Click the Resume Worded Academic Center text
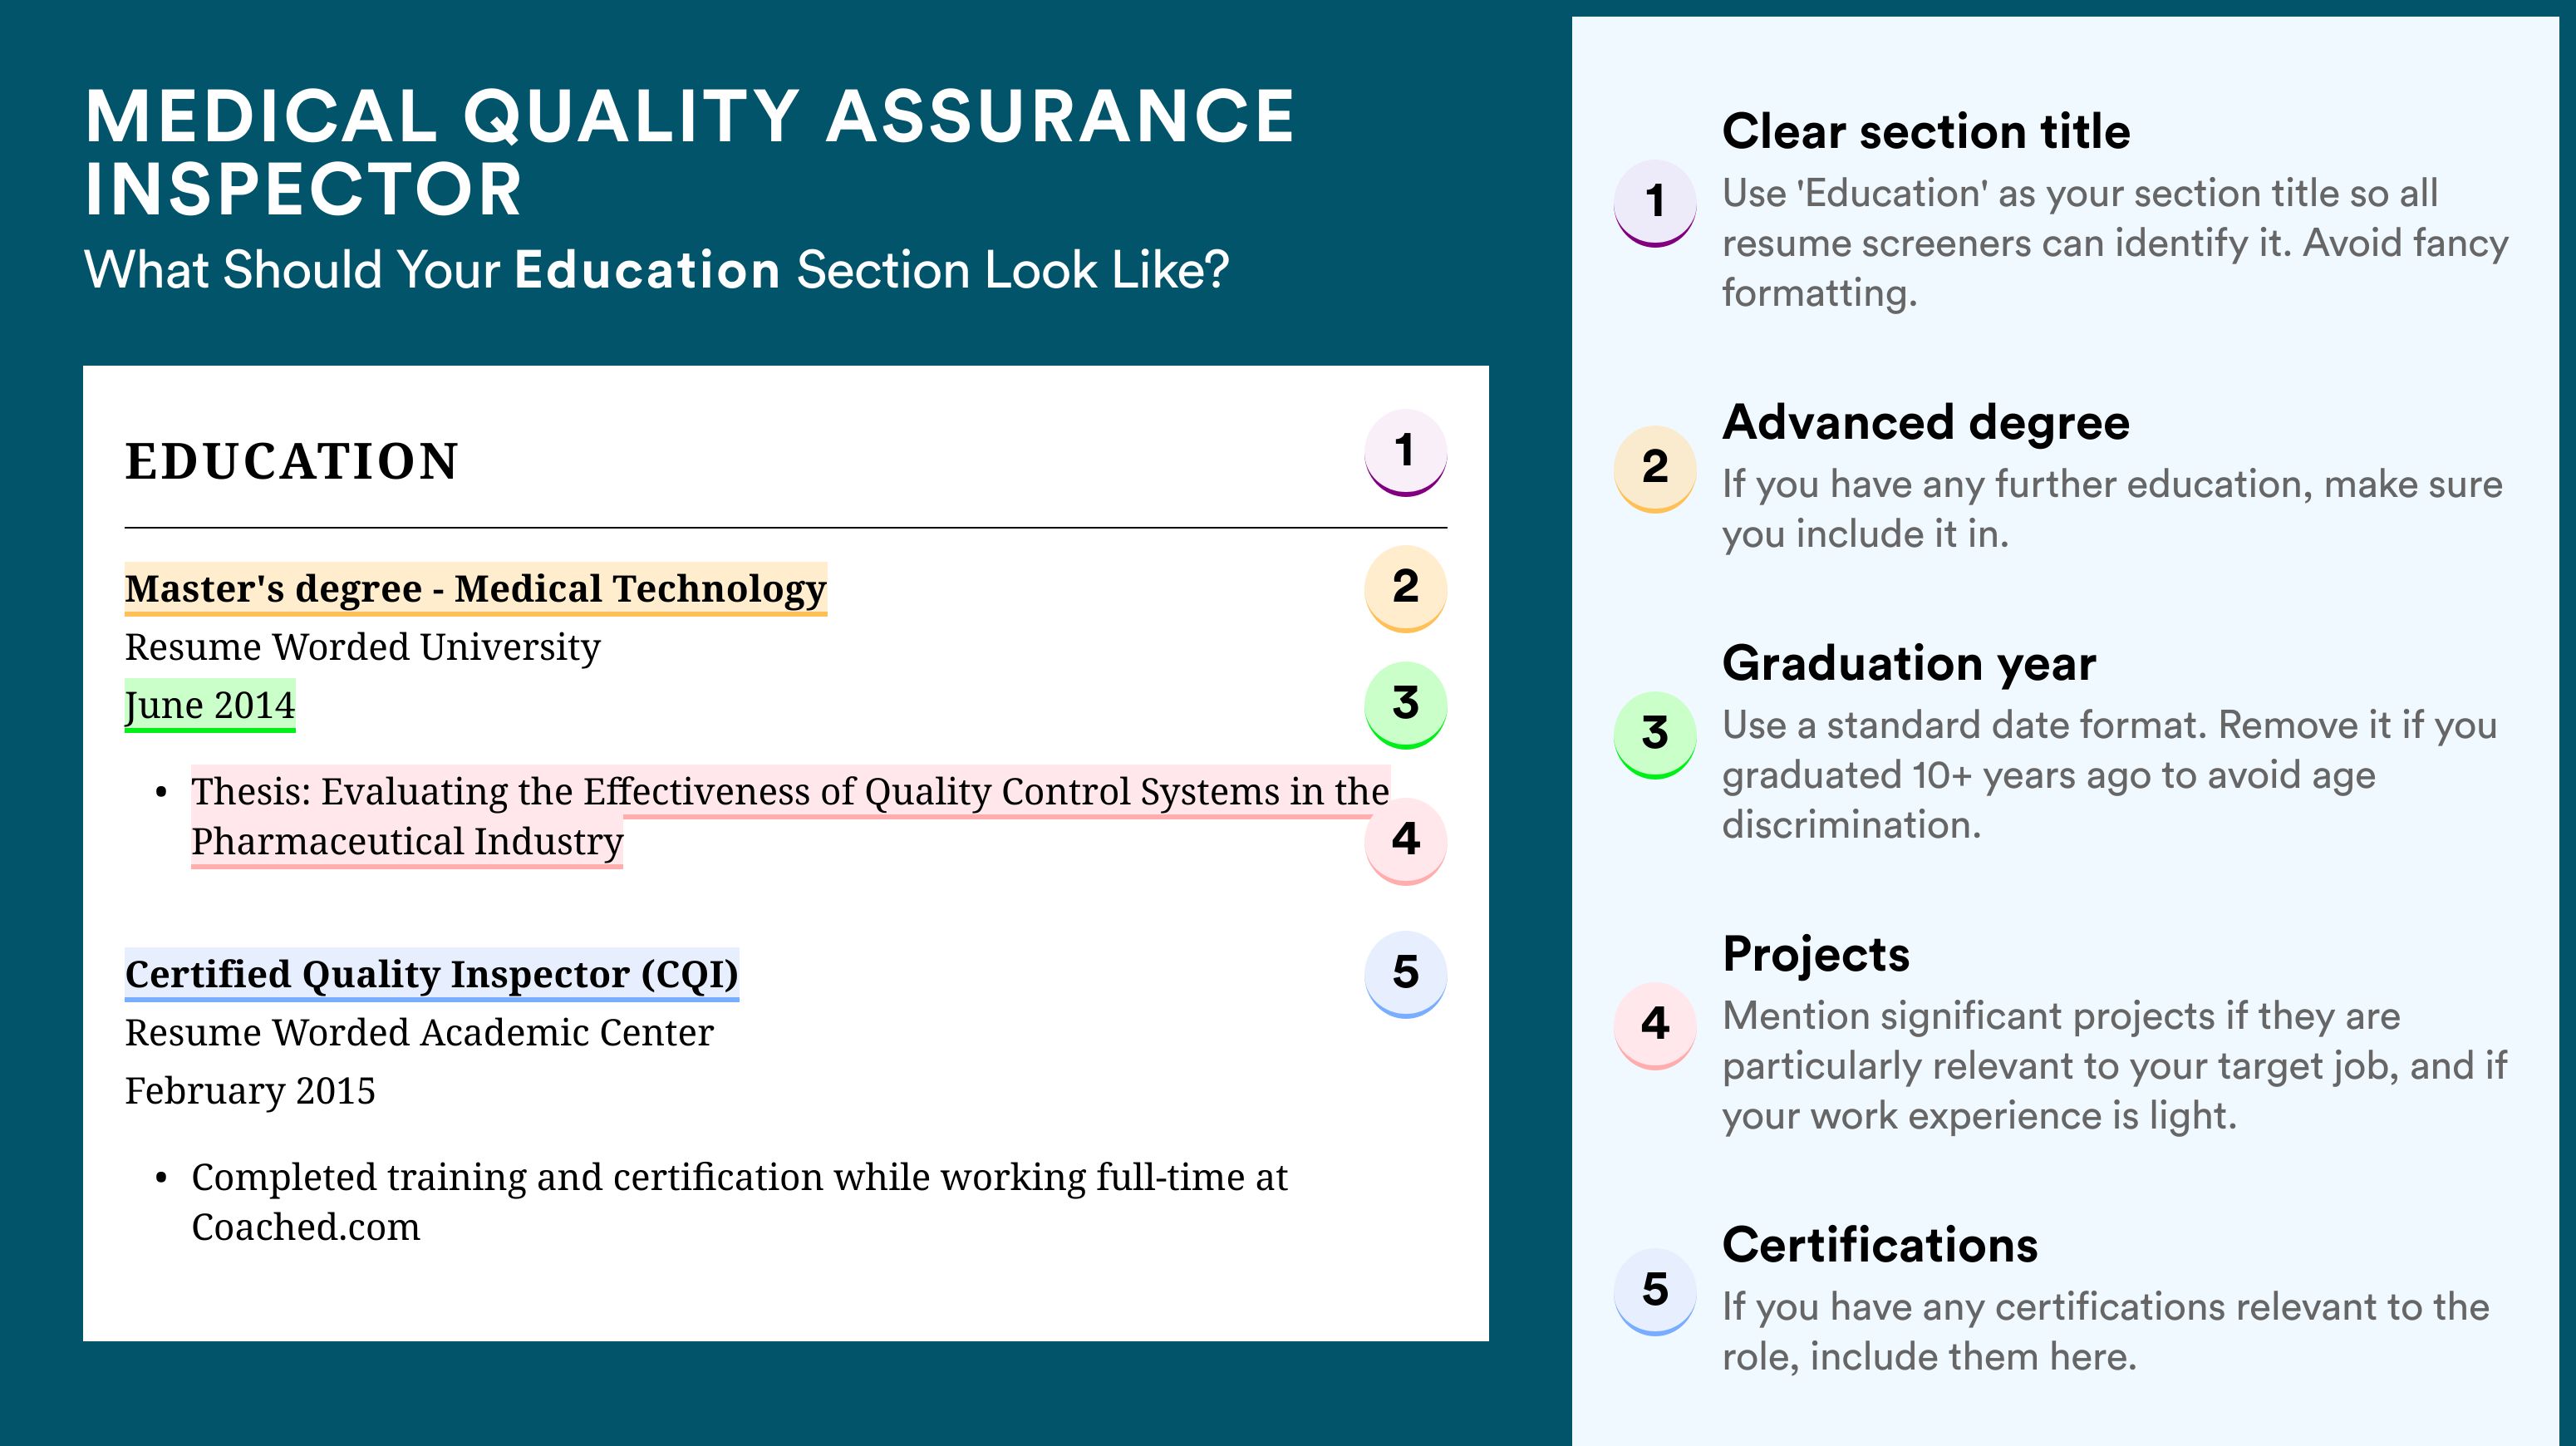The height and width of the screenshot is (1446, 2576). click(419, 1033)
